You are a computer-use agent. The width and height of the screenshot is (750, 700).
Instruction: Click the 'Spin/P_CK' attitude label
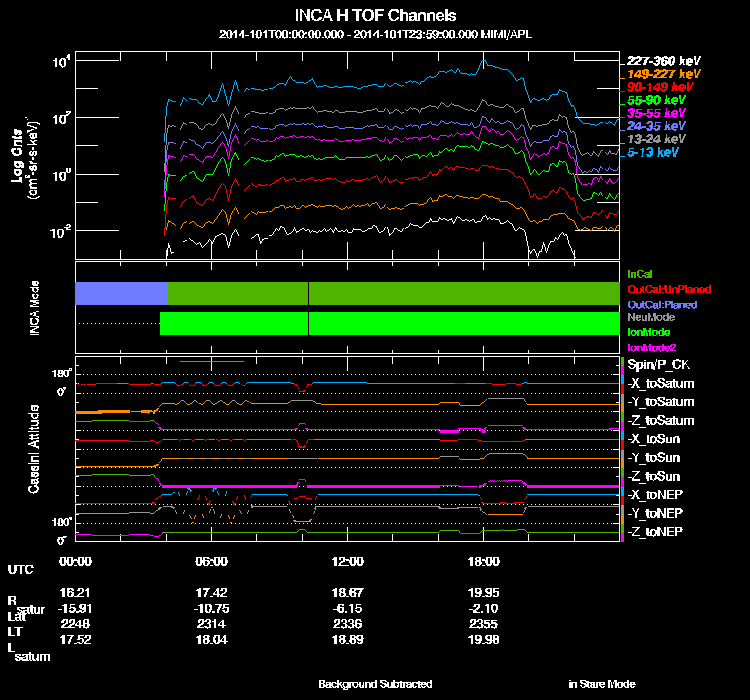coord(659,365)
